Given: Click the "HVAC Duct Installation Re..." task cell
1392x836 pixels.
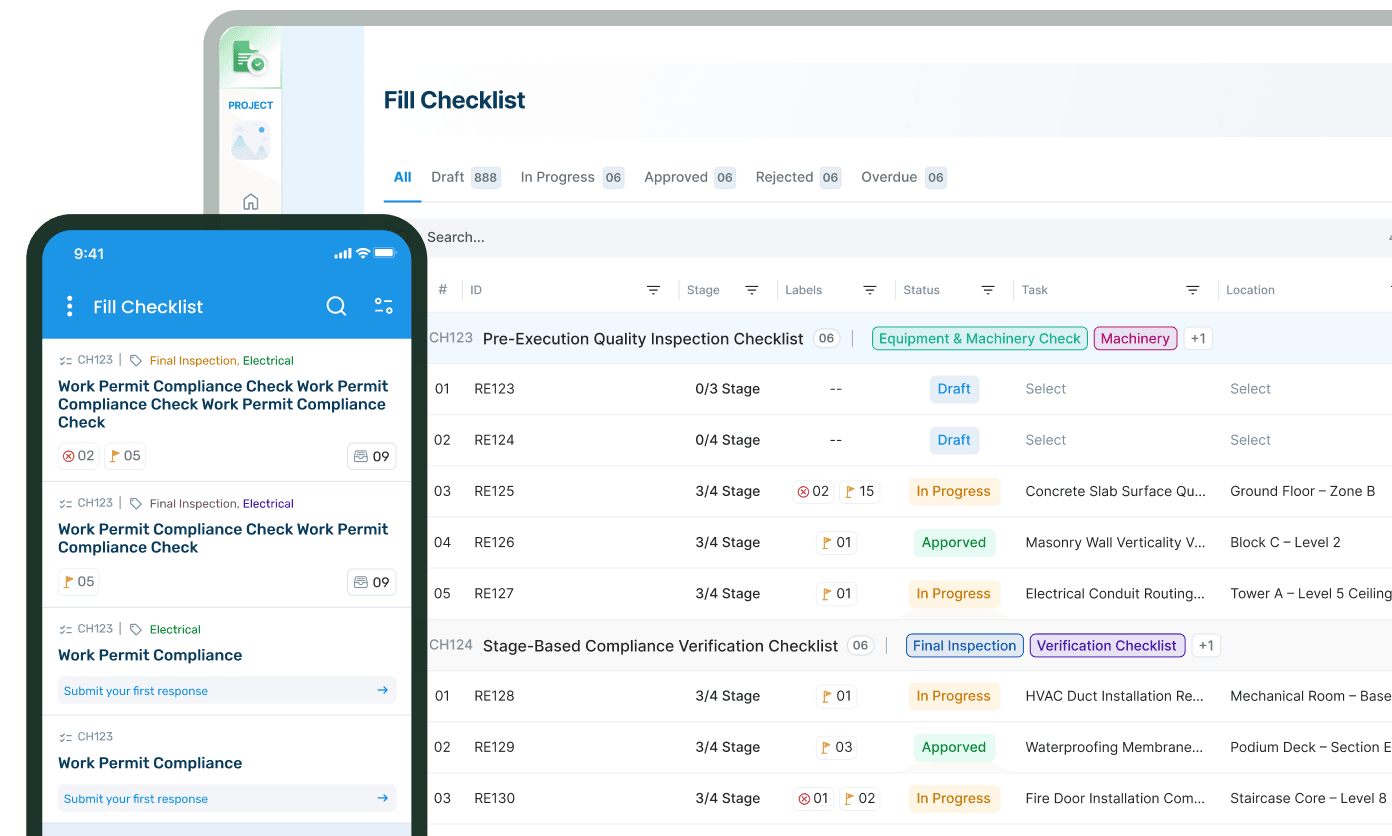Looking at the screenshot, I should [1115, 696].
